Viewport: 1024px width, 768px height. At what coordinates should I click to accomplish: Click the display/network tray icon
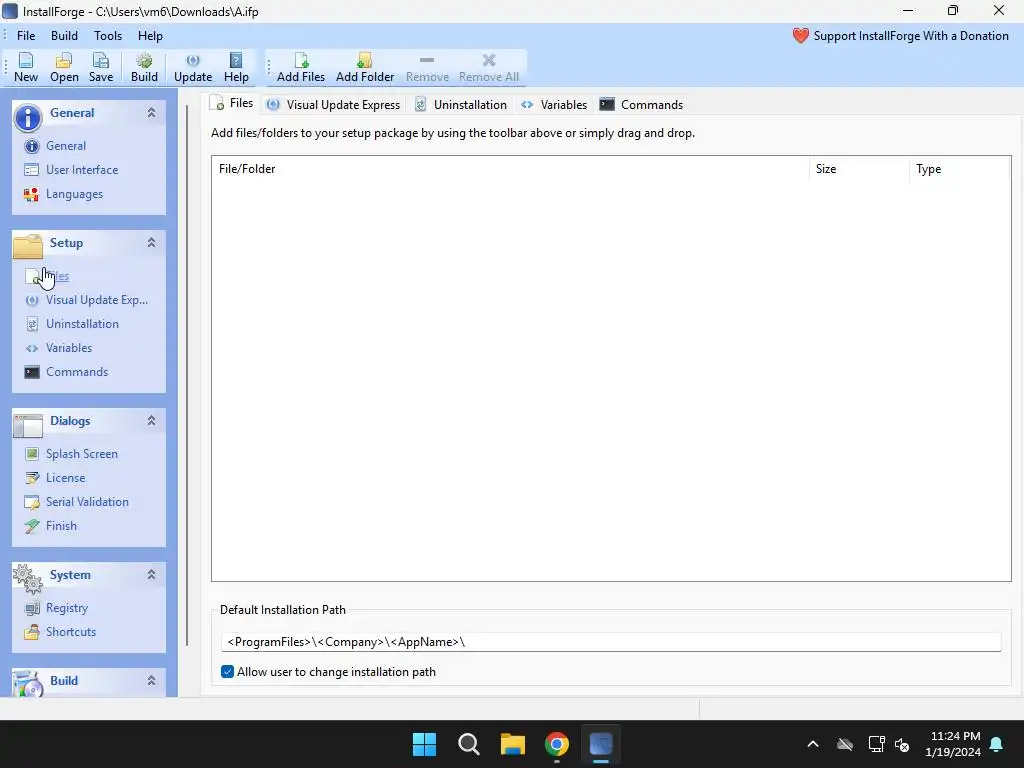(x=876, y=744)
